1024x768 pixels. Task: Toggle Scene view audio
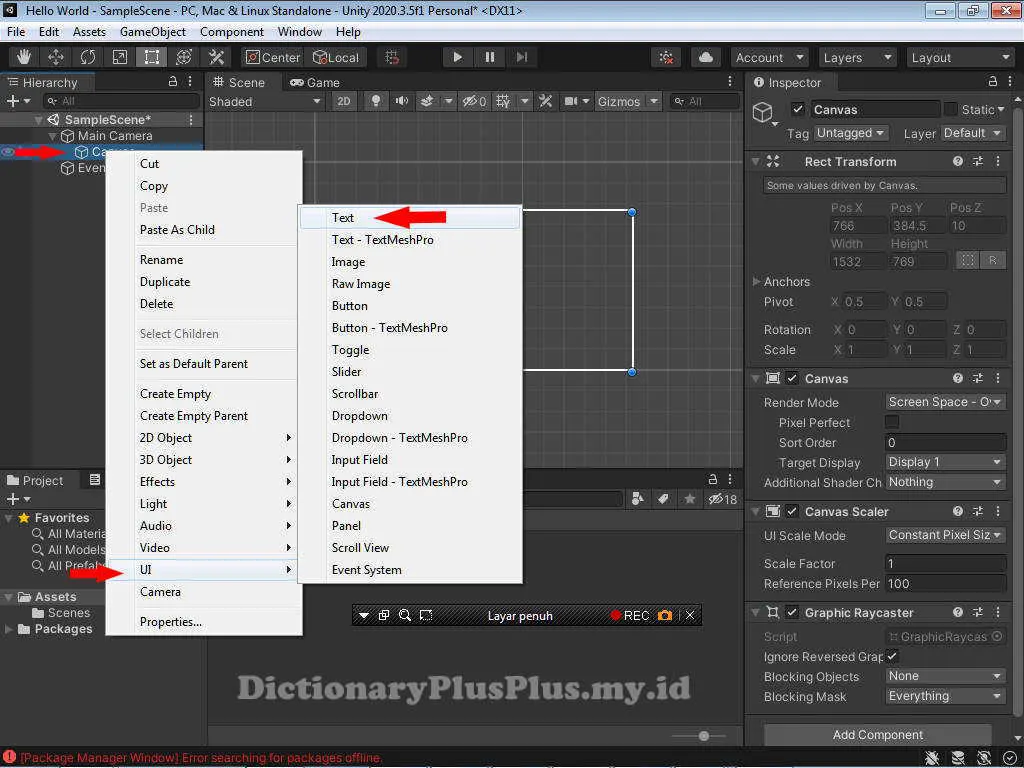402,101
